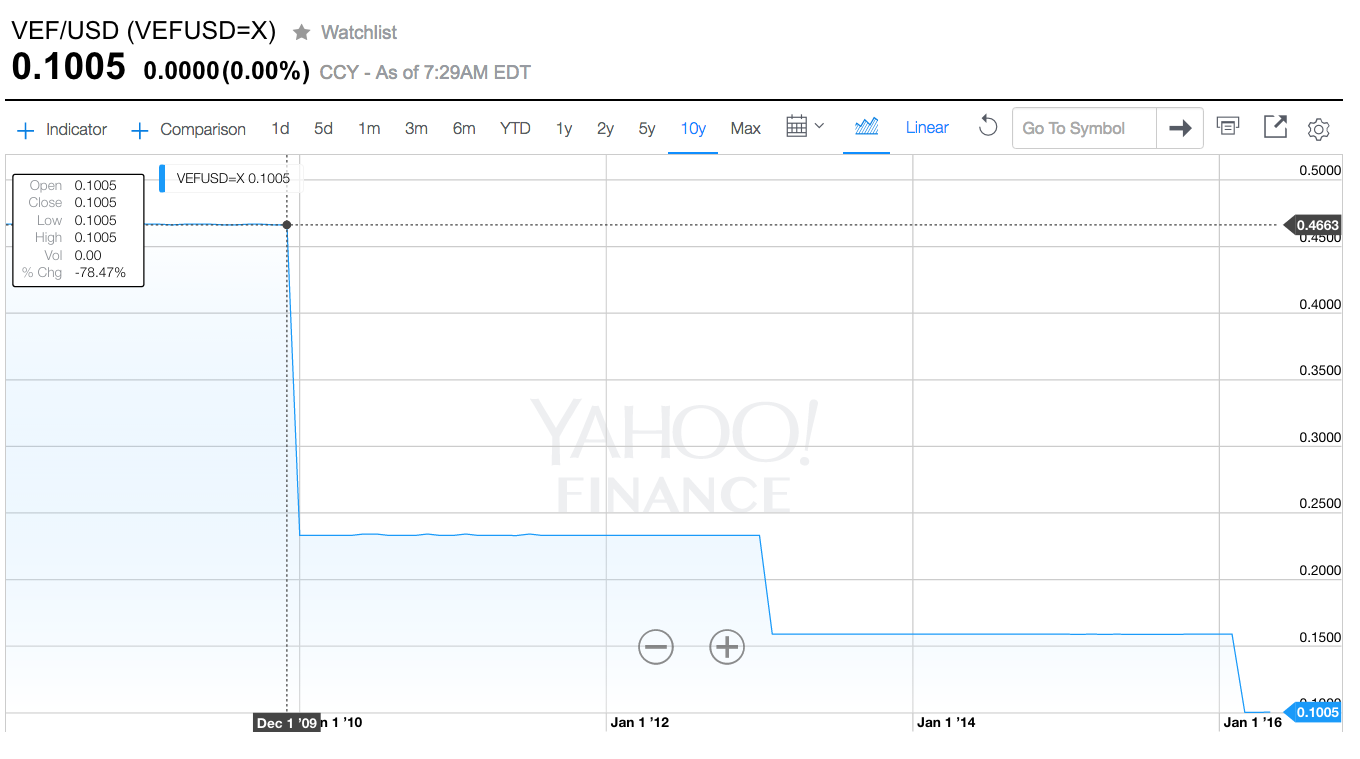Add a Comparison symbol
The width and height of the screenshot is (1360, 759).
pyautogui.click(x=188, y=130)
